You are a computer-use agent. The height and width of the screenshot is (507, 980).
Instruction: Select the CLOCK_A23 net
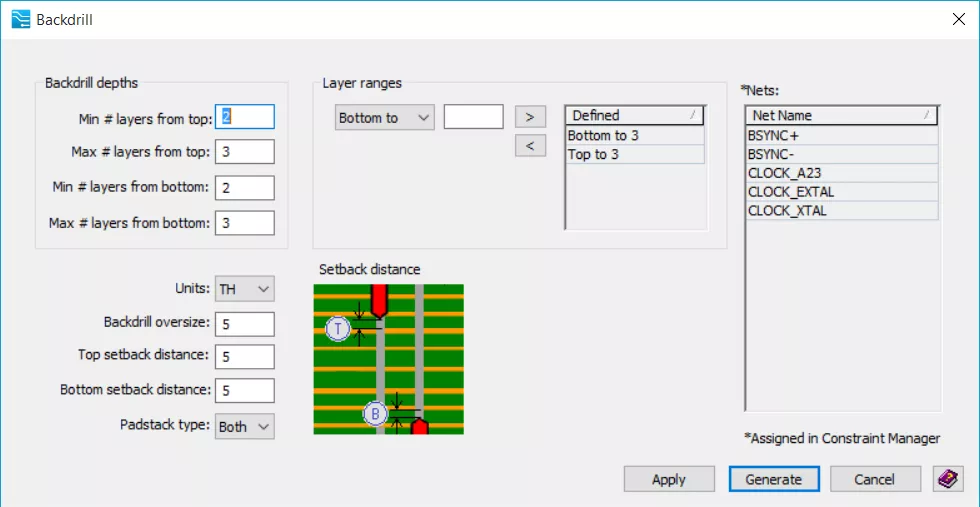tap(842, 173)
